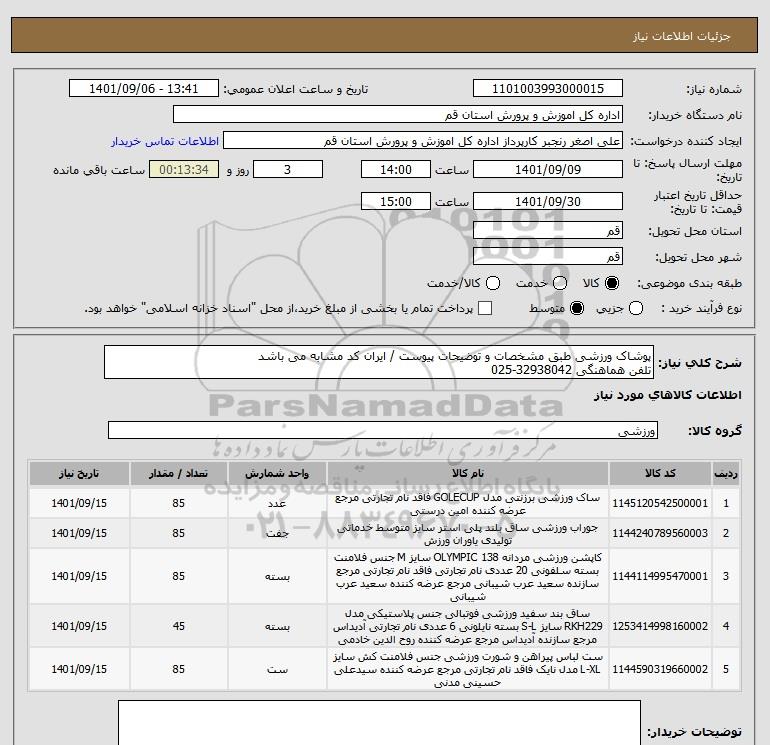Select product code 1145120542500001
The width and height of the screenshot is (770, 745).
[x=660, y=503]
